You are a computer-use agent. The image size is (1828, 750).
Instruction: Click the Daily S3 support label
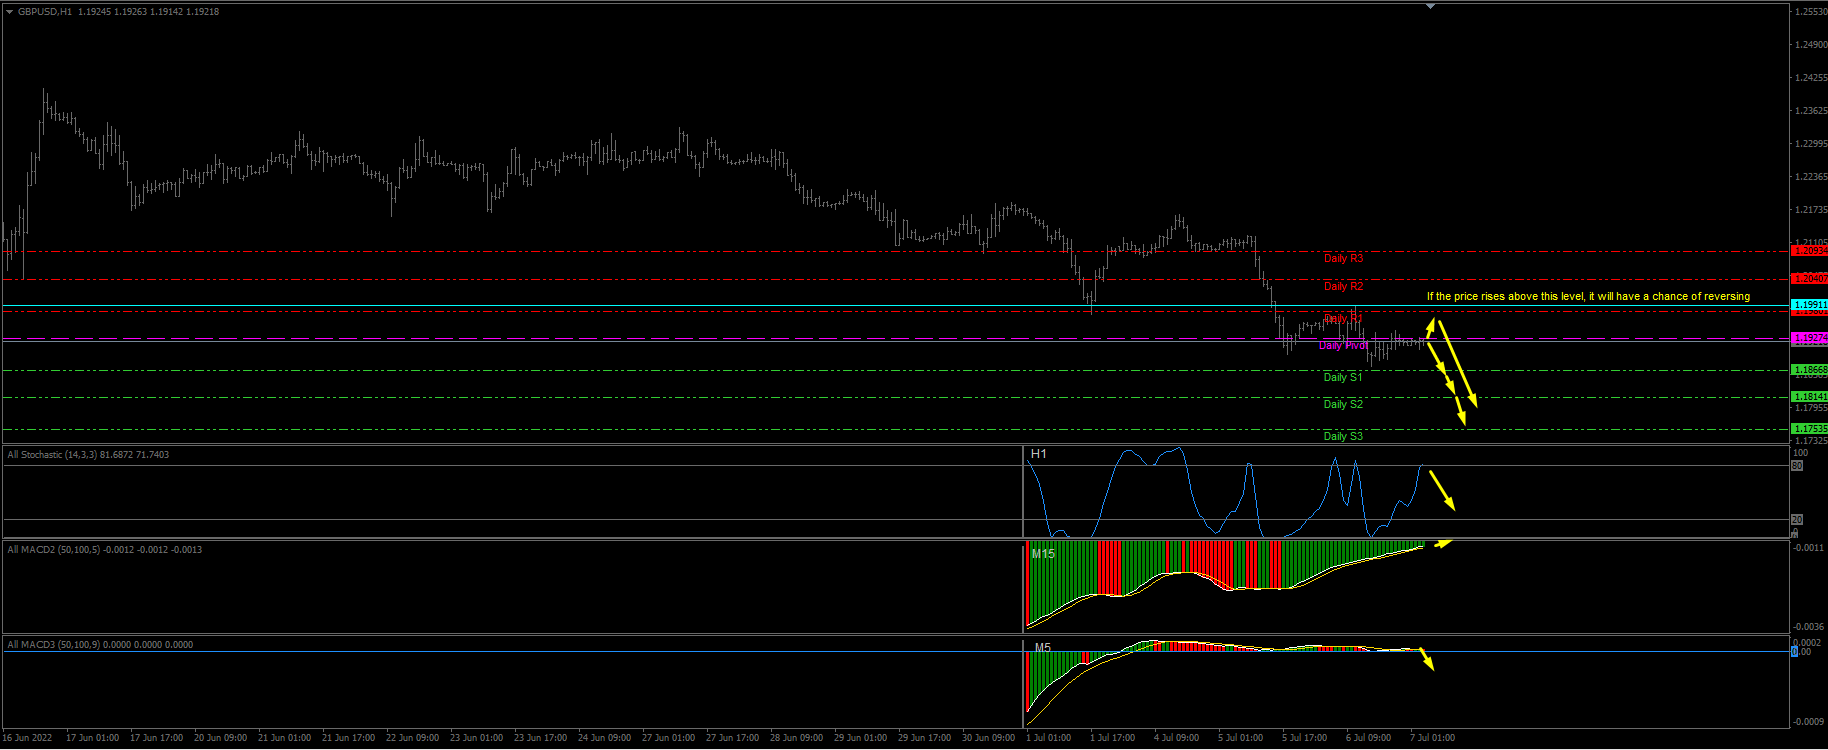point(1343,436)
